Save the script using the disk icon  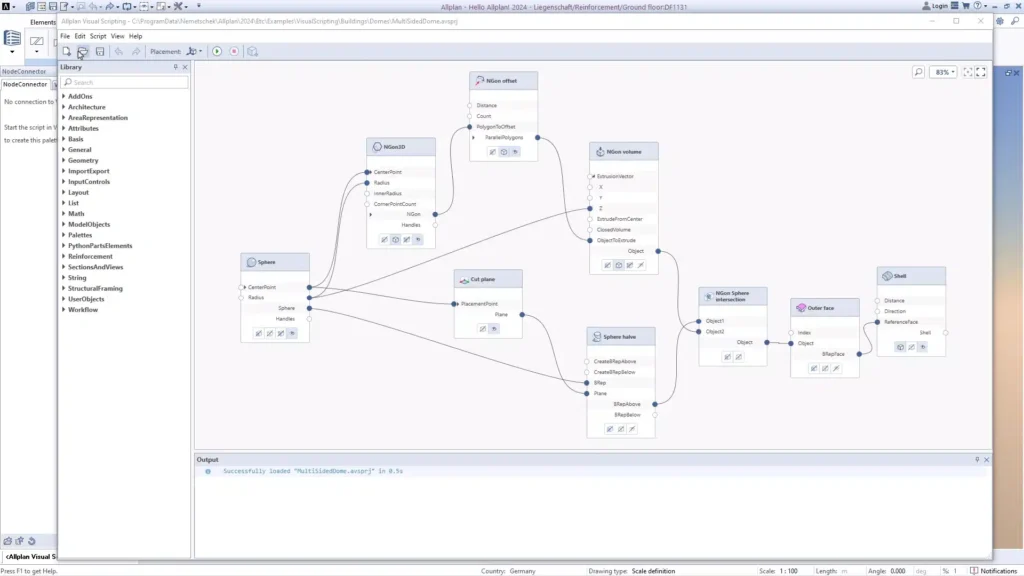100,51
